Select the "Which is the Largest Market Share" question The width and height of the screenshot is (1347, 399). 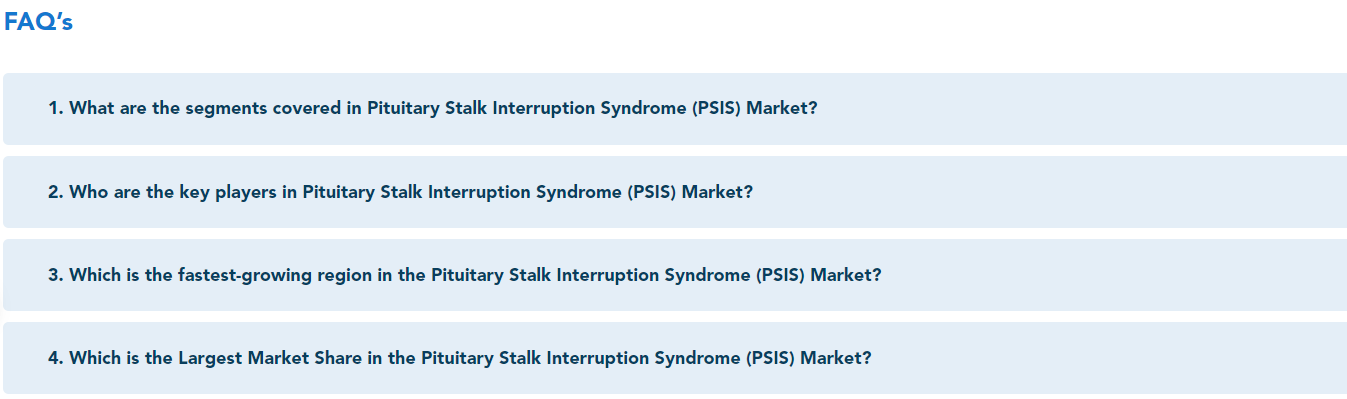pos(460,357)
